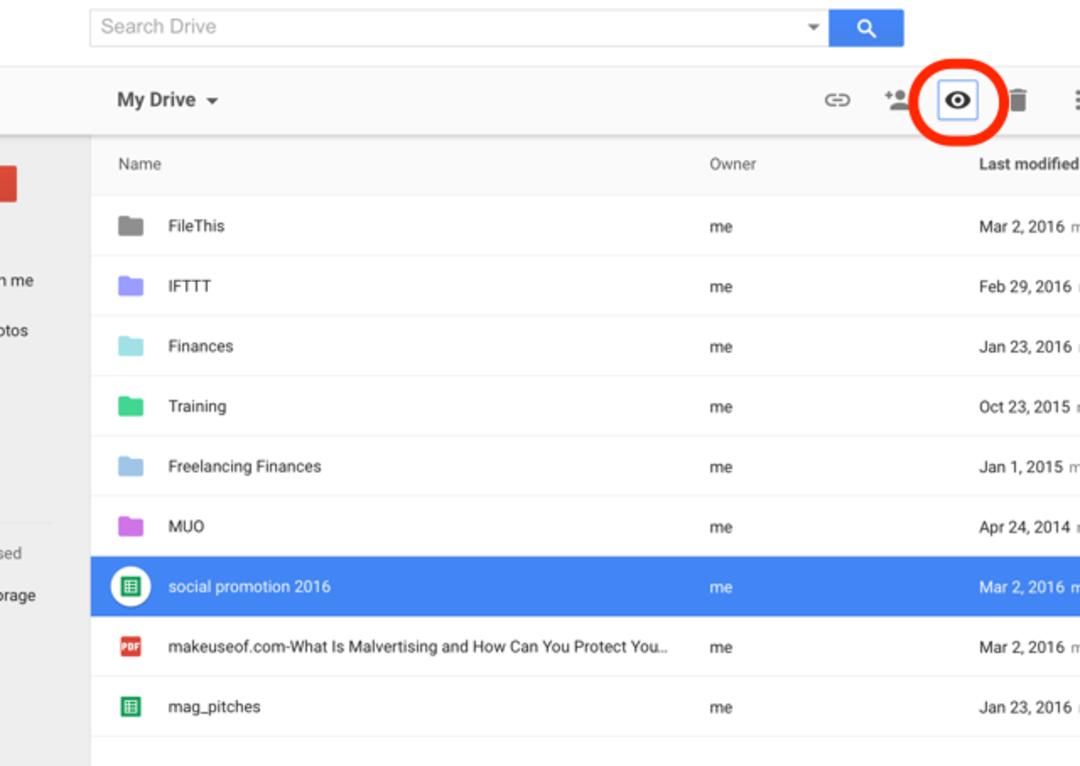
Task: Select the Finances folder row
Action: coord(585,346)
